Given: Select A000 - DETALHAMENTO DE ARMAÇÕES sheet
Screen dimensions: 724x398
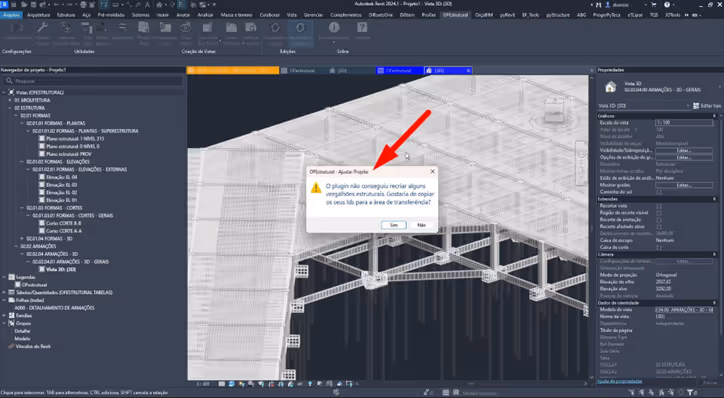Looking at the screenshot, I should click(x=54, y=308).
